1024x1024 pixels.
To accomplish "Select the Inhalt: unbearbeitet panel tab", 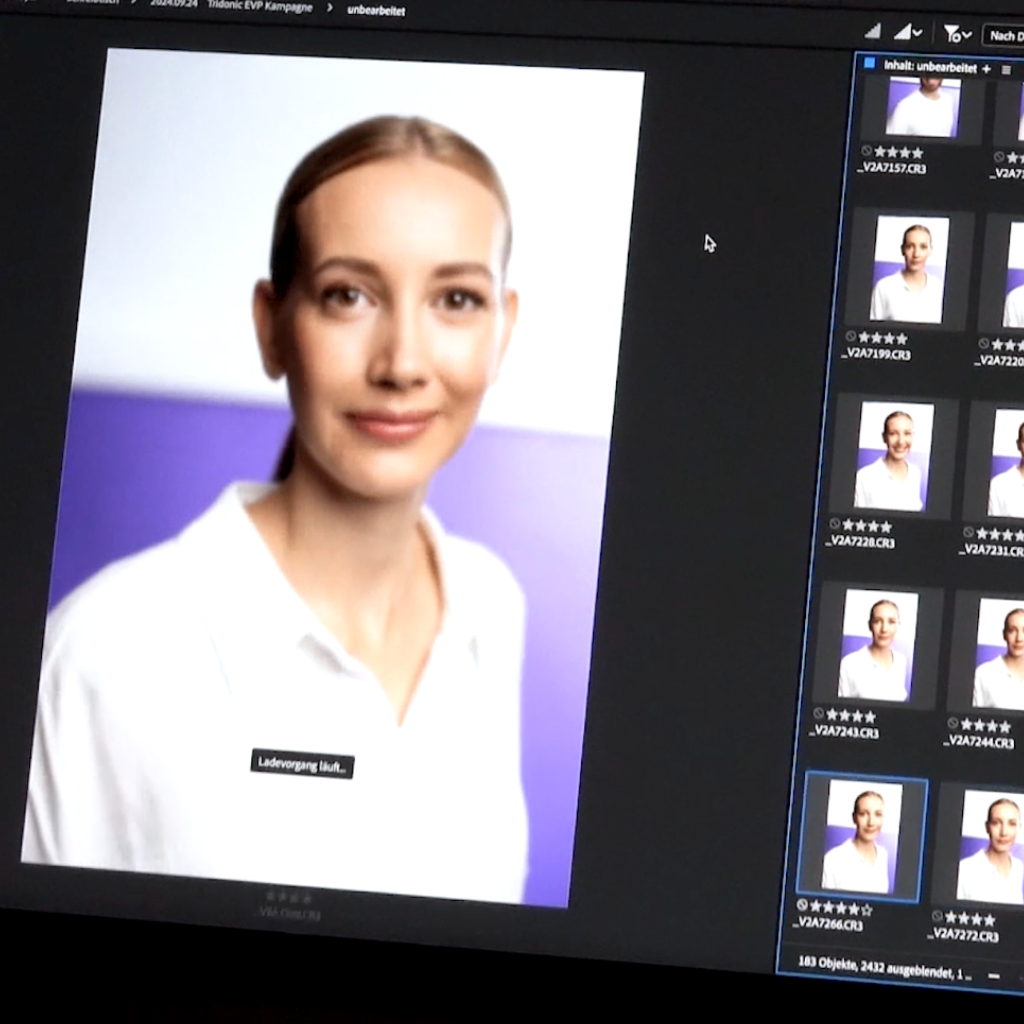I will click(930, 63).
